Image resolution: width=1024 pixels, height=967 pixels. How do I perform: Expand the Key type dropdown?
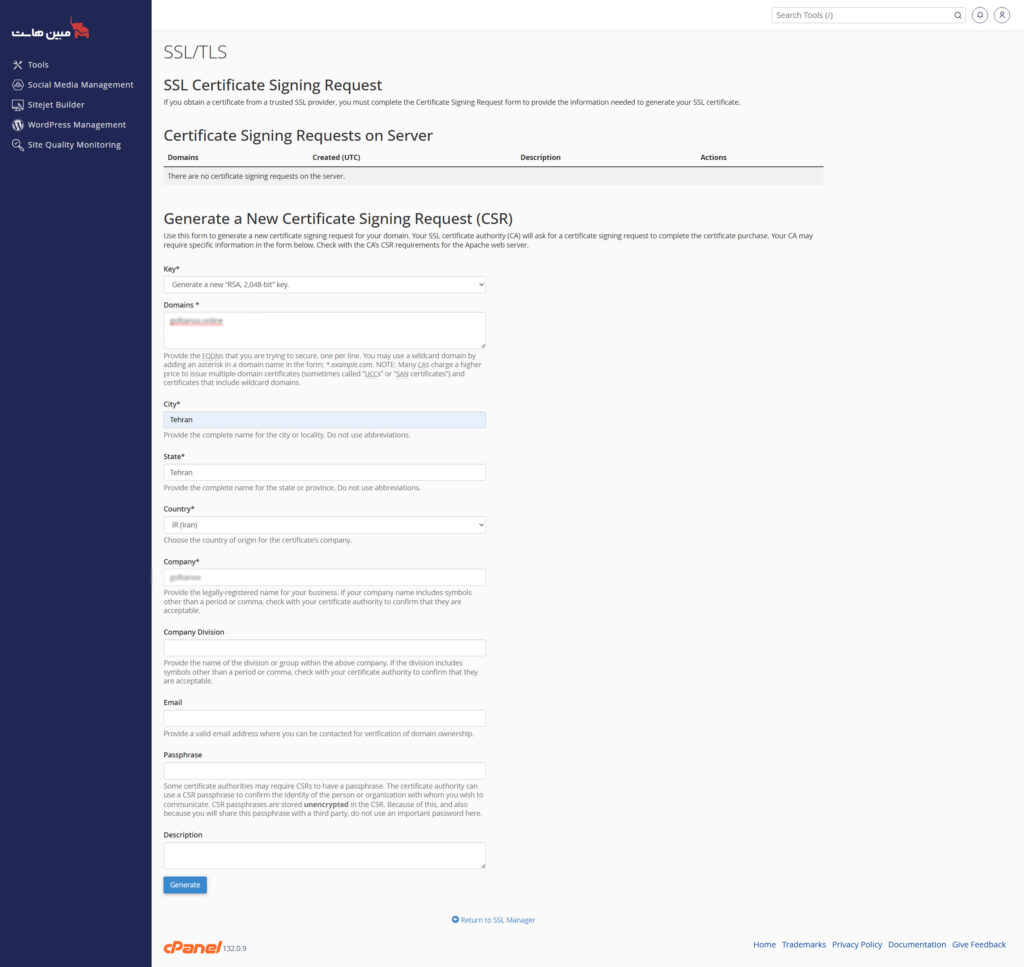[x=324, y=285]
